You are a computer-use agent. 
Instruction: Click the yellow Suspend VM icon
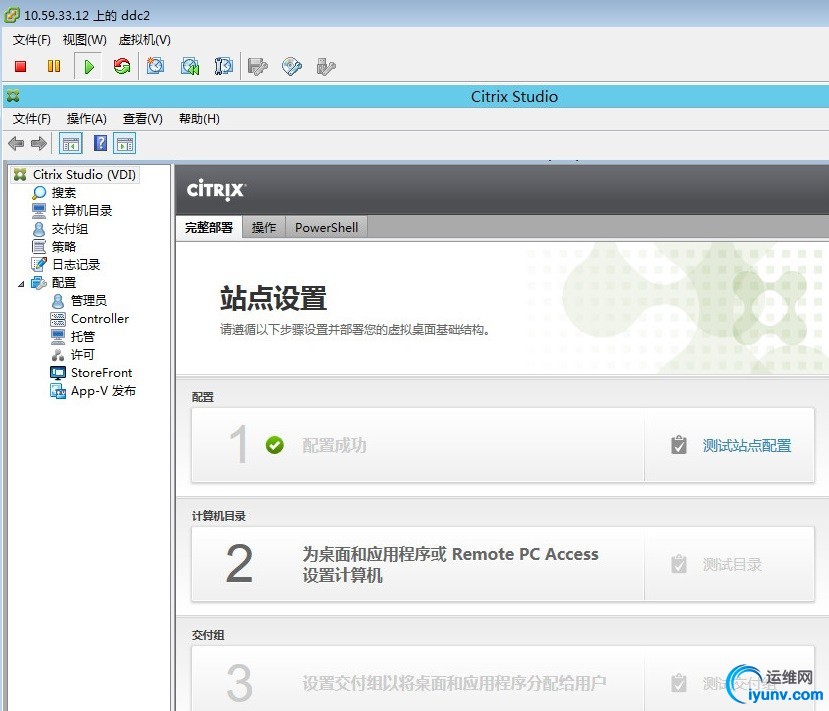tap(54, 67)
